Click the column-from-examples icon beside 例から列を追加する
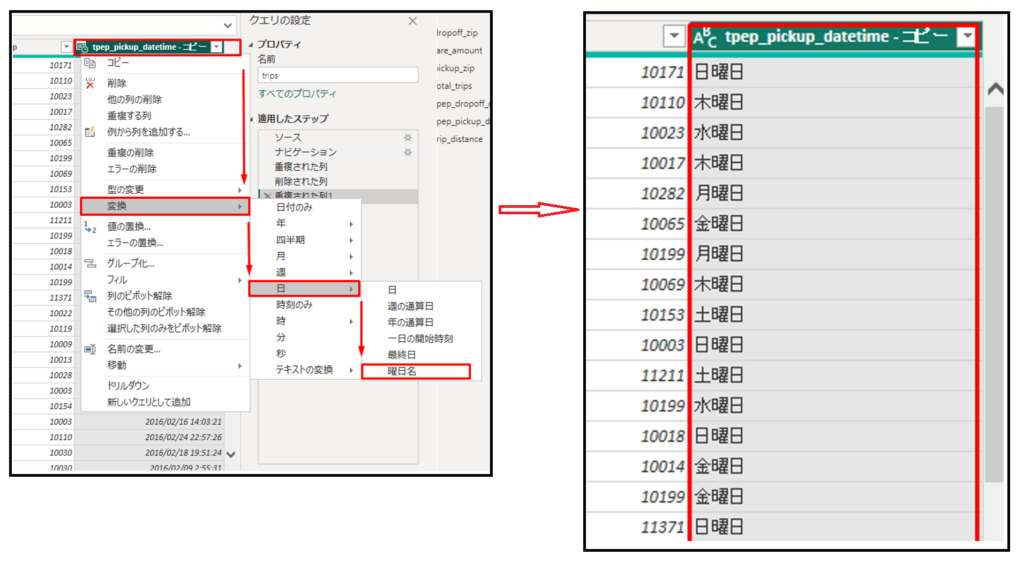The width and height of the screenshot is (1024, 571). (90, 132)
